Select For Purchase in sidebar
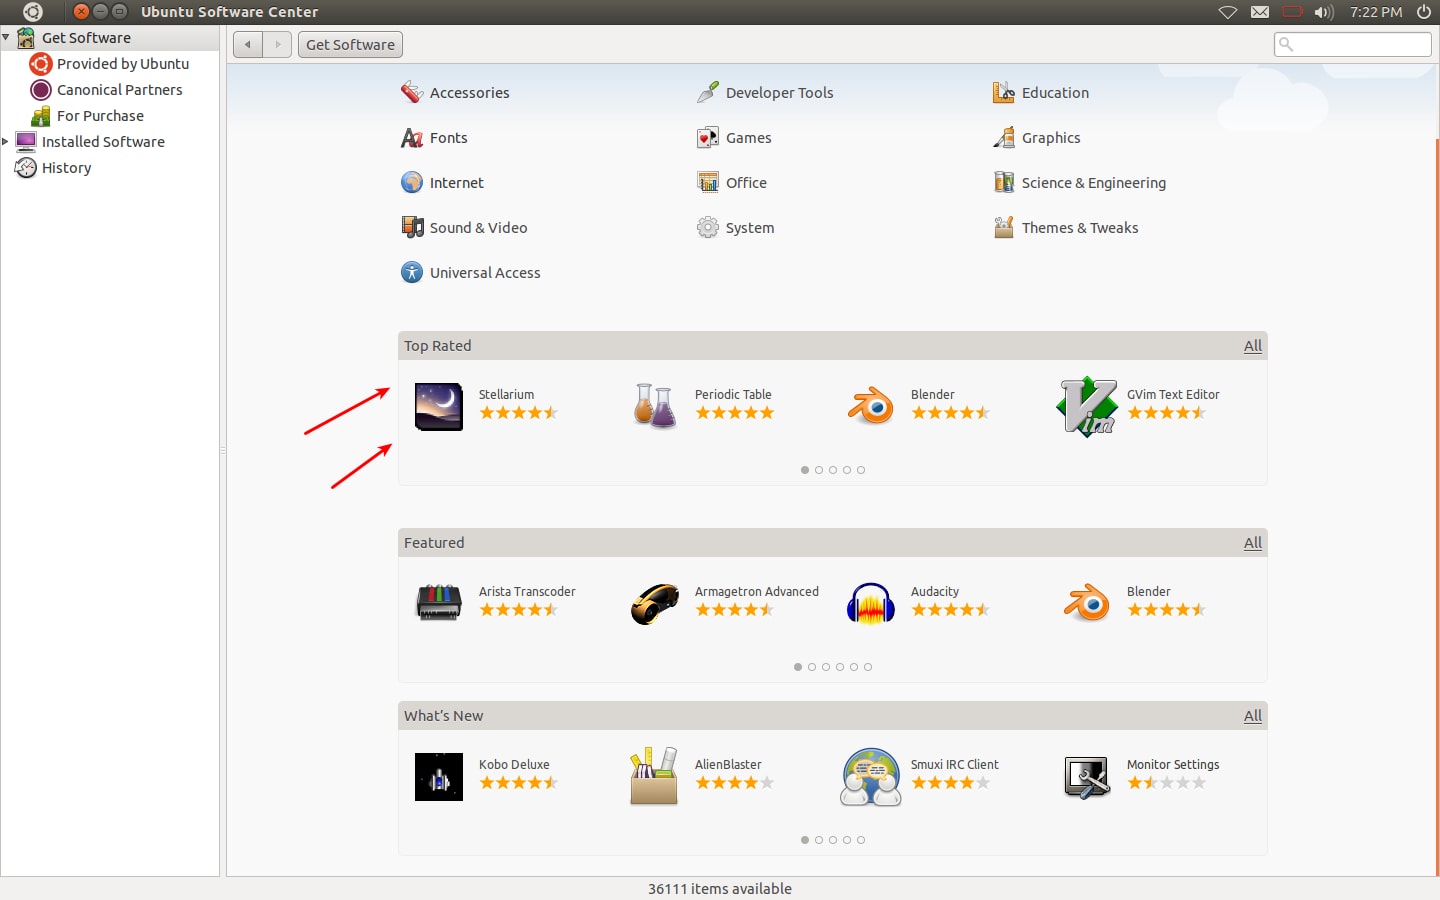The width and height of the screenshot is (1440, 900). 100,115
